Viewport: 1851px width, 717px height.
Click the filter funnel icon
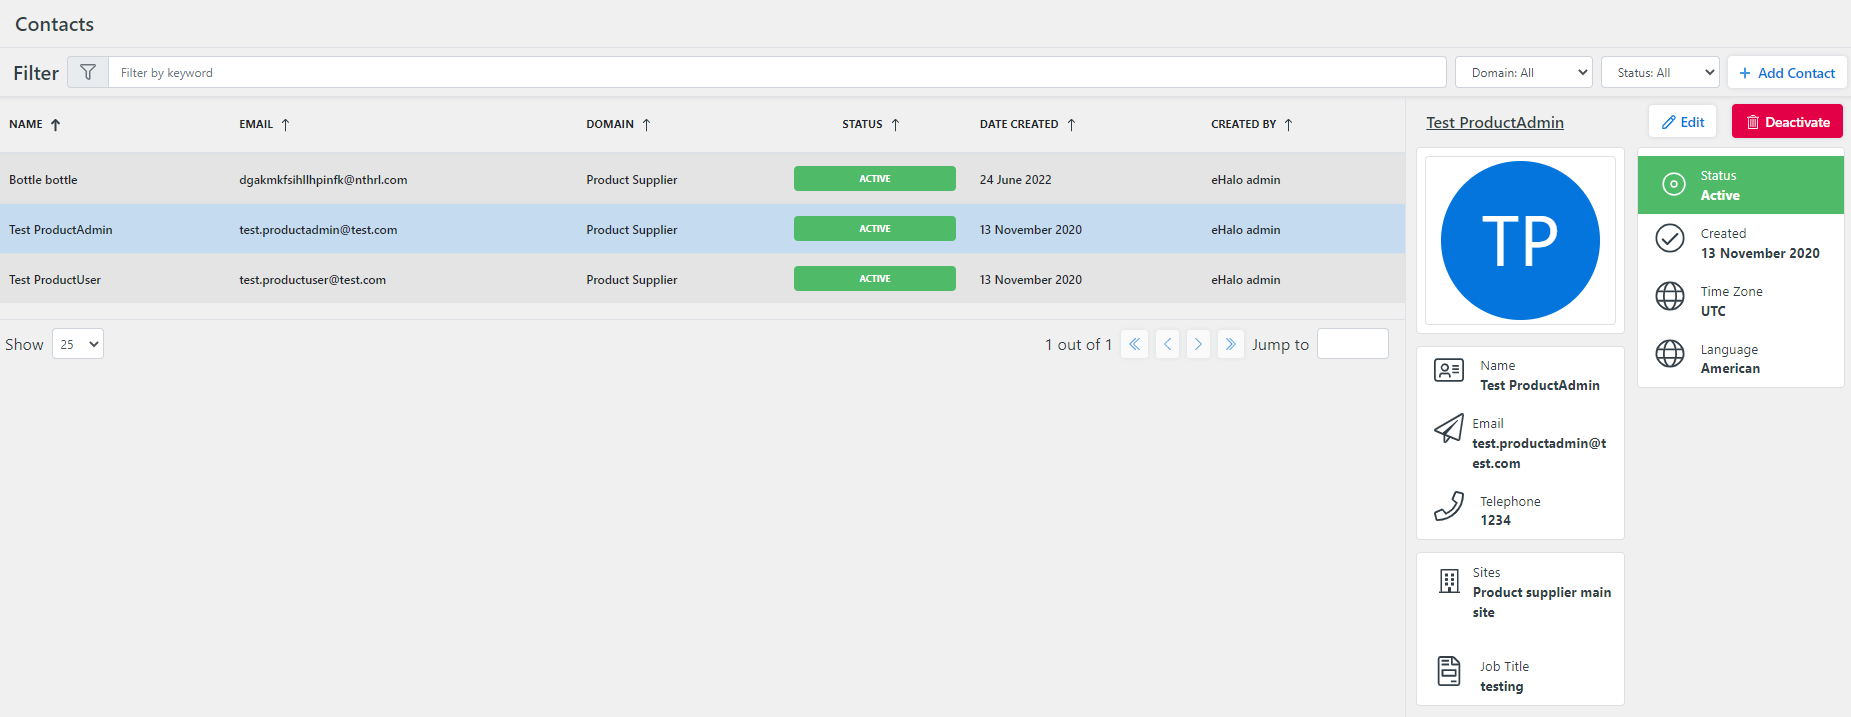coord(88,72)
